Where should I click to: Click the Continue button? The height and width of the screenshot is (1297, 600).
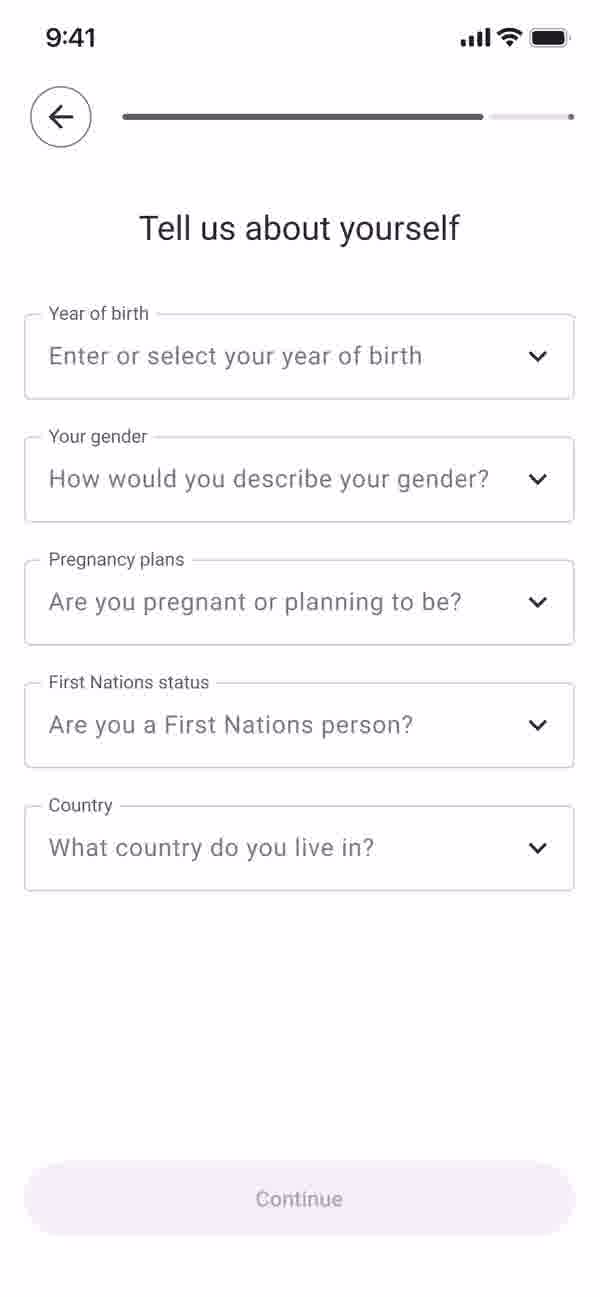[x=299, y=1198]
